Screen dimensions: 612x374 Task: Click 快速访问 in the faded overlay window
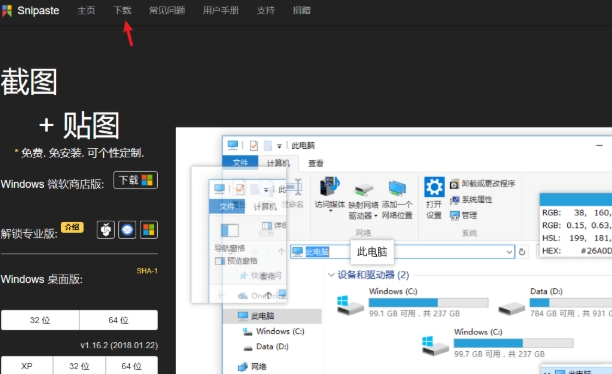click(261, 276)
